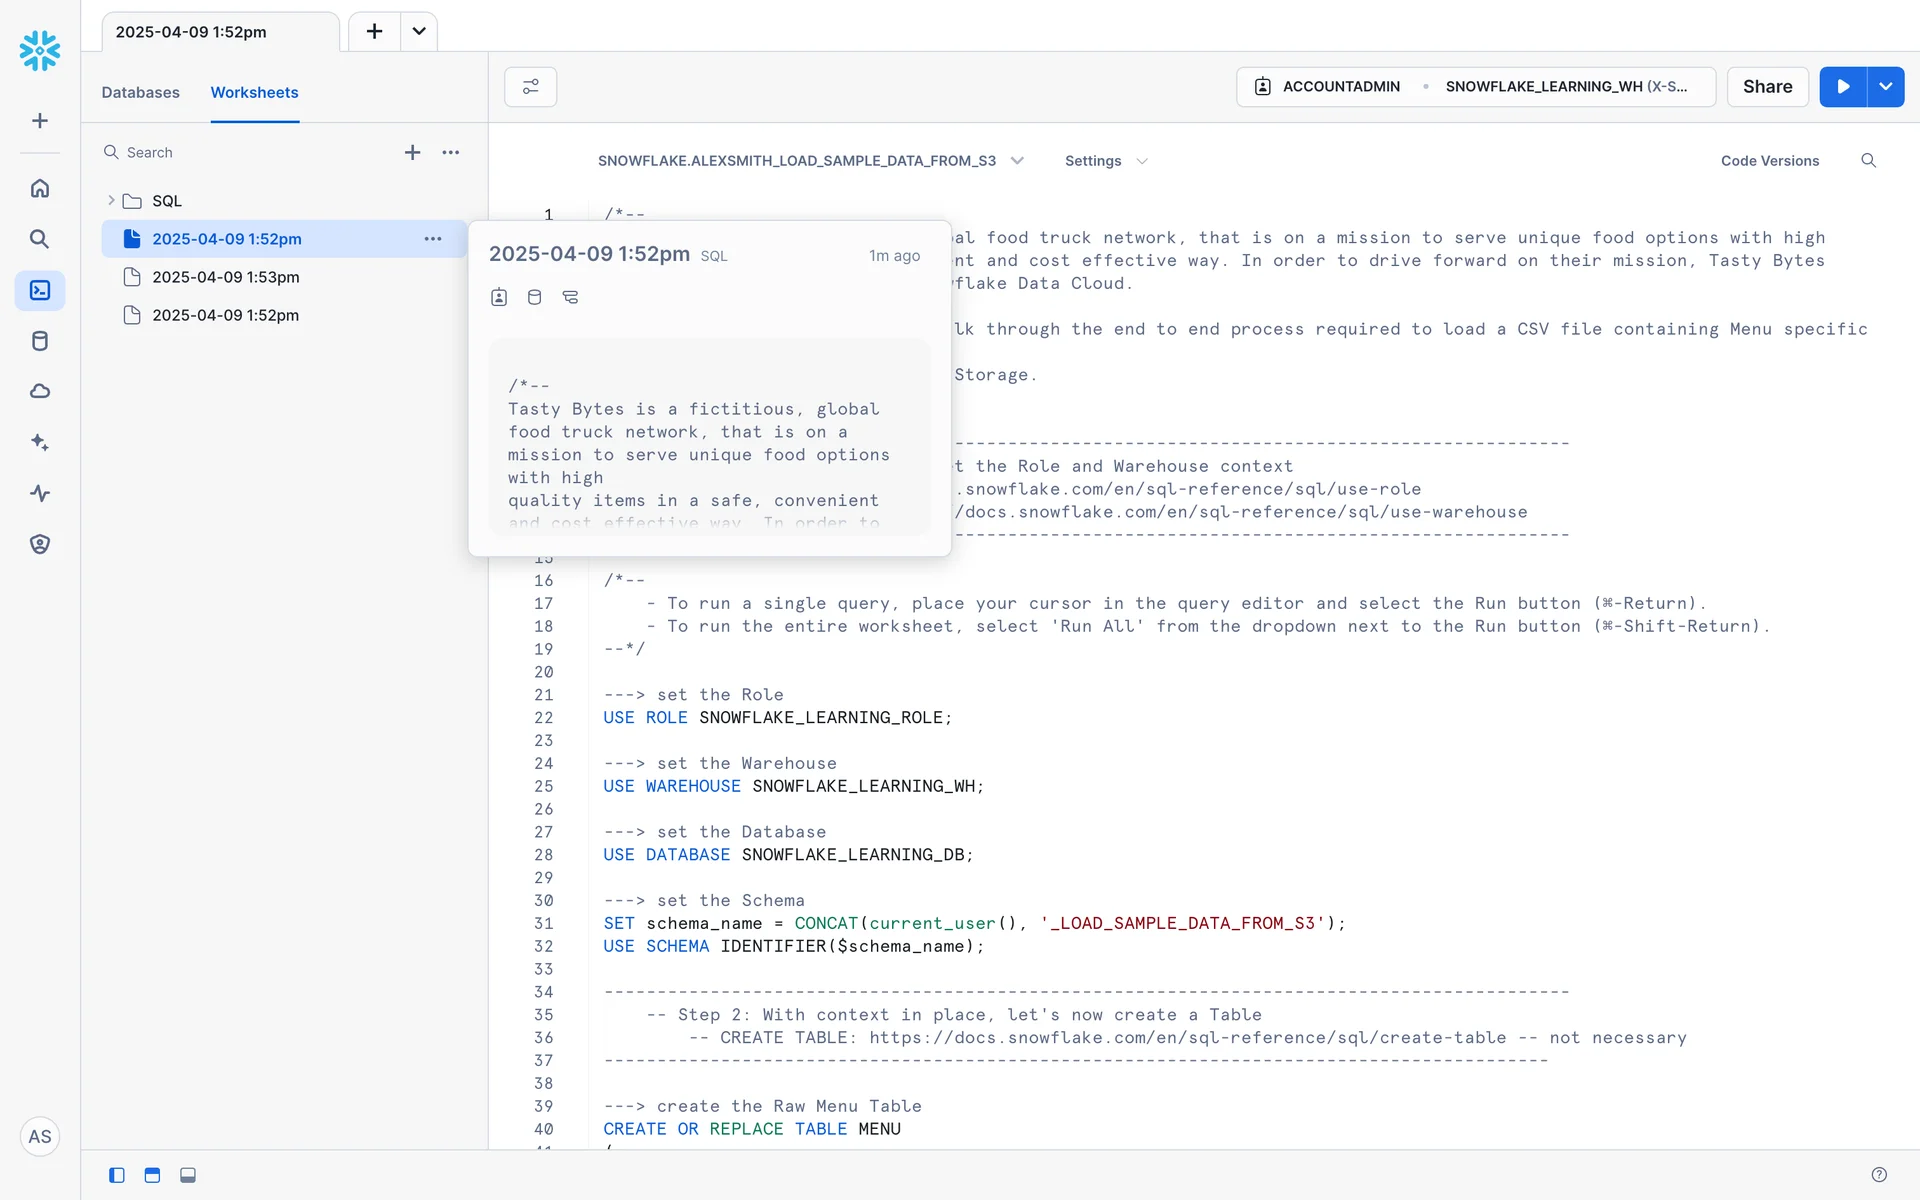Image resolution: width=1920 pixels, height=1200 pixels.
Task: Open the Run options dropdown arrow
Action: [x=1886, y=87]
